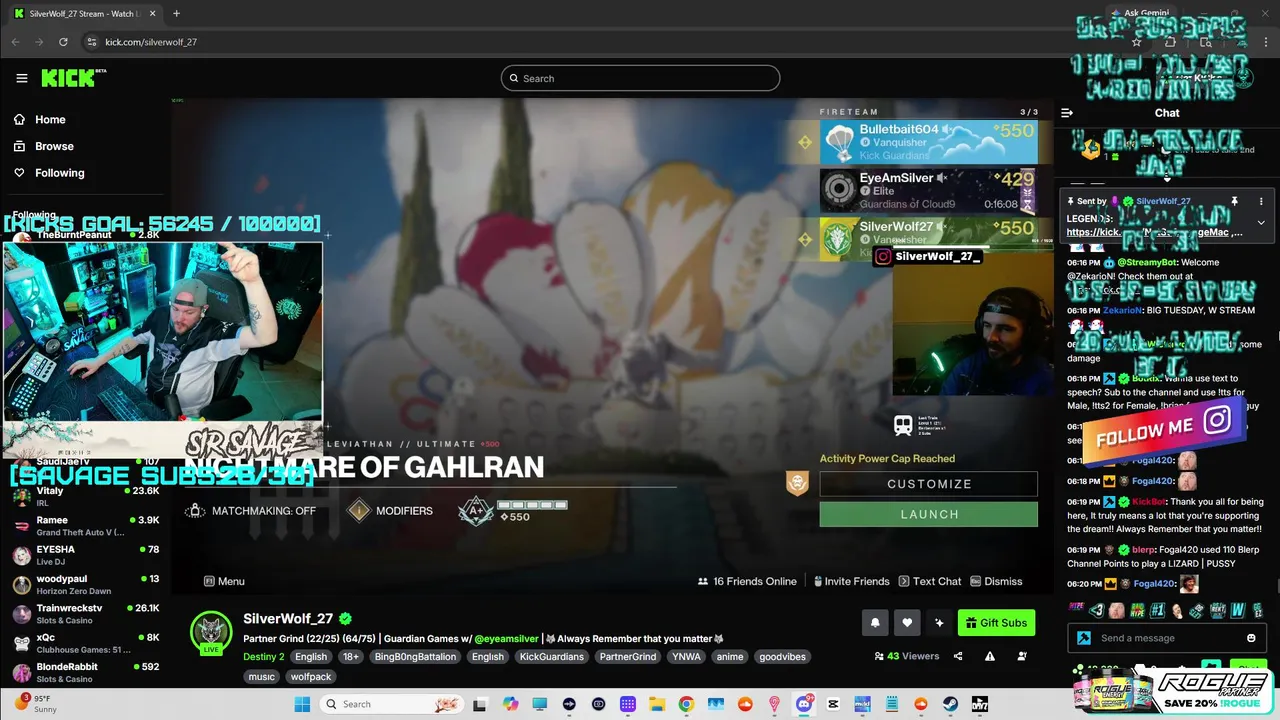
Task: Open Vitaly's channel in sidebar
Action: (85, 496)
